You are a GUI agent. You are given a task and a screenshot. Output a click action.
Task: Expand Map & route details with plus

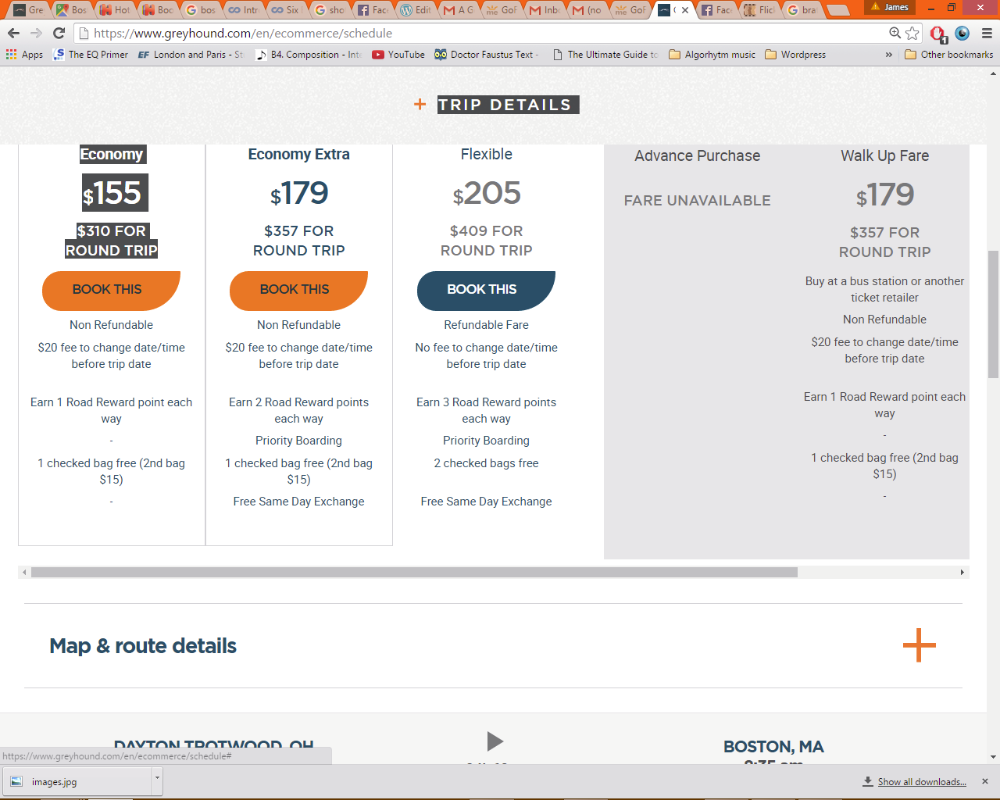tap(918, 645)
